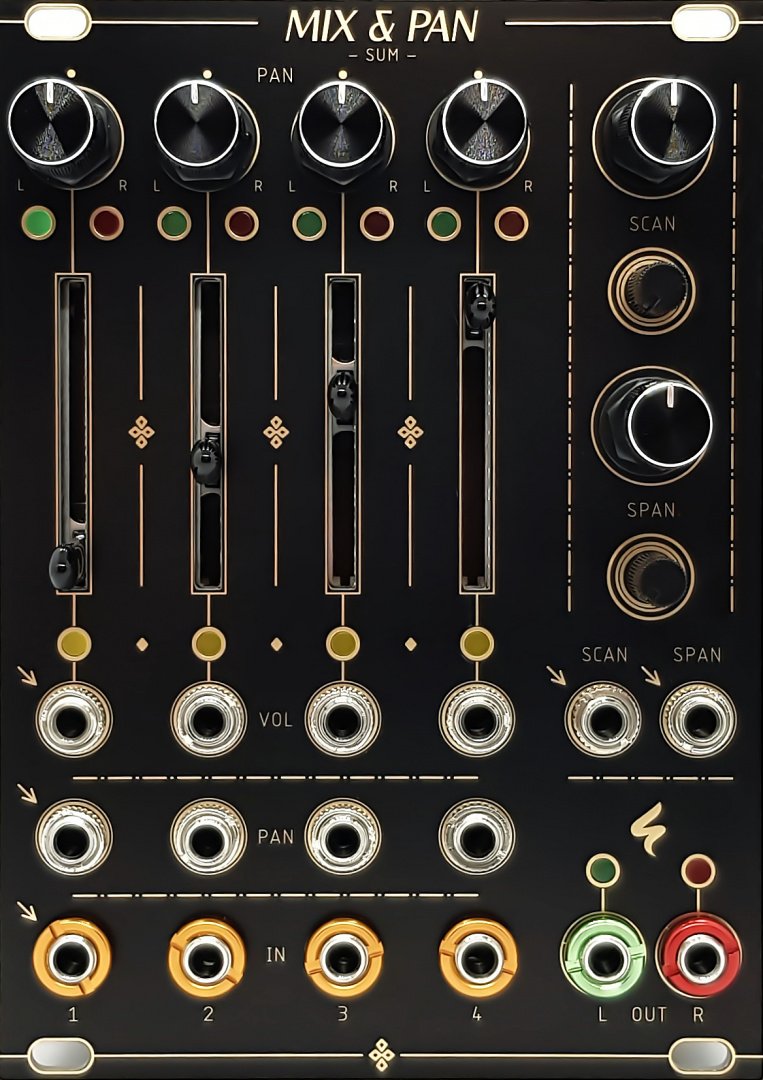Click channel 4 green left LED
The width and height of the screenshot is (763, 1080).
tap(444, 223)
